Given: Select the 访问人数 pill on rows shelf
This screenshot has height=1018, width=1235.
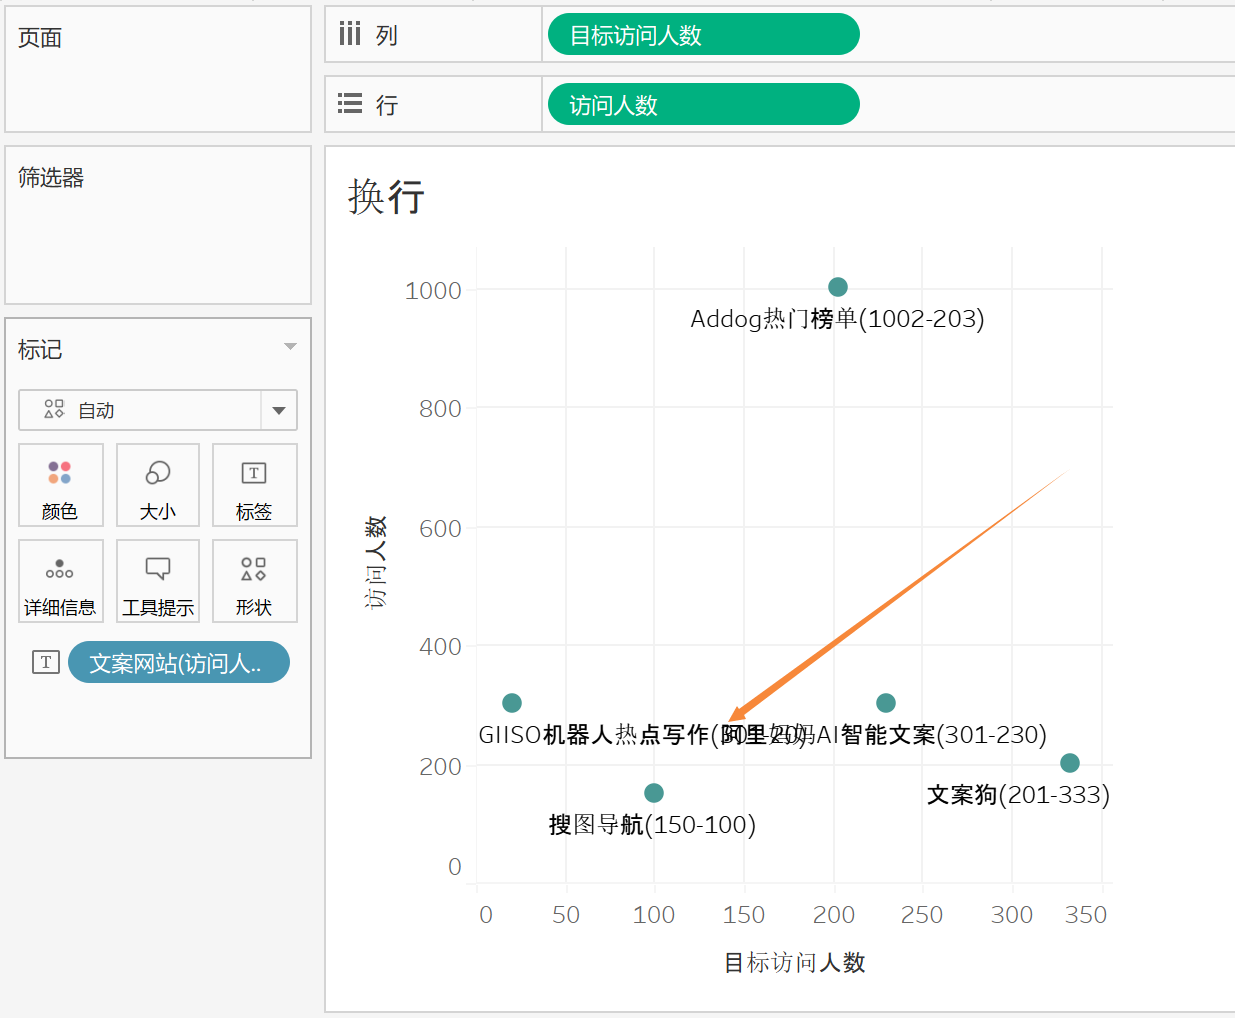Looking at the screenshot, I should pos(704,105).
